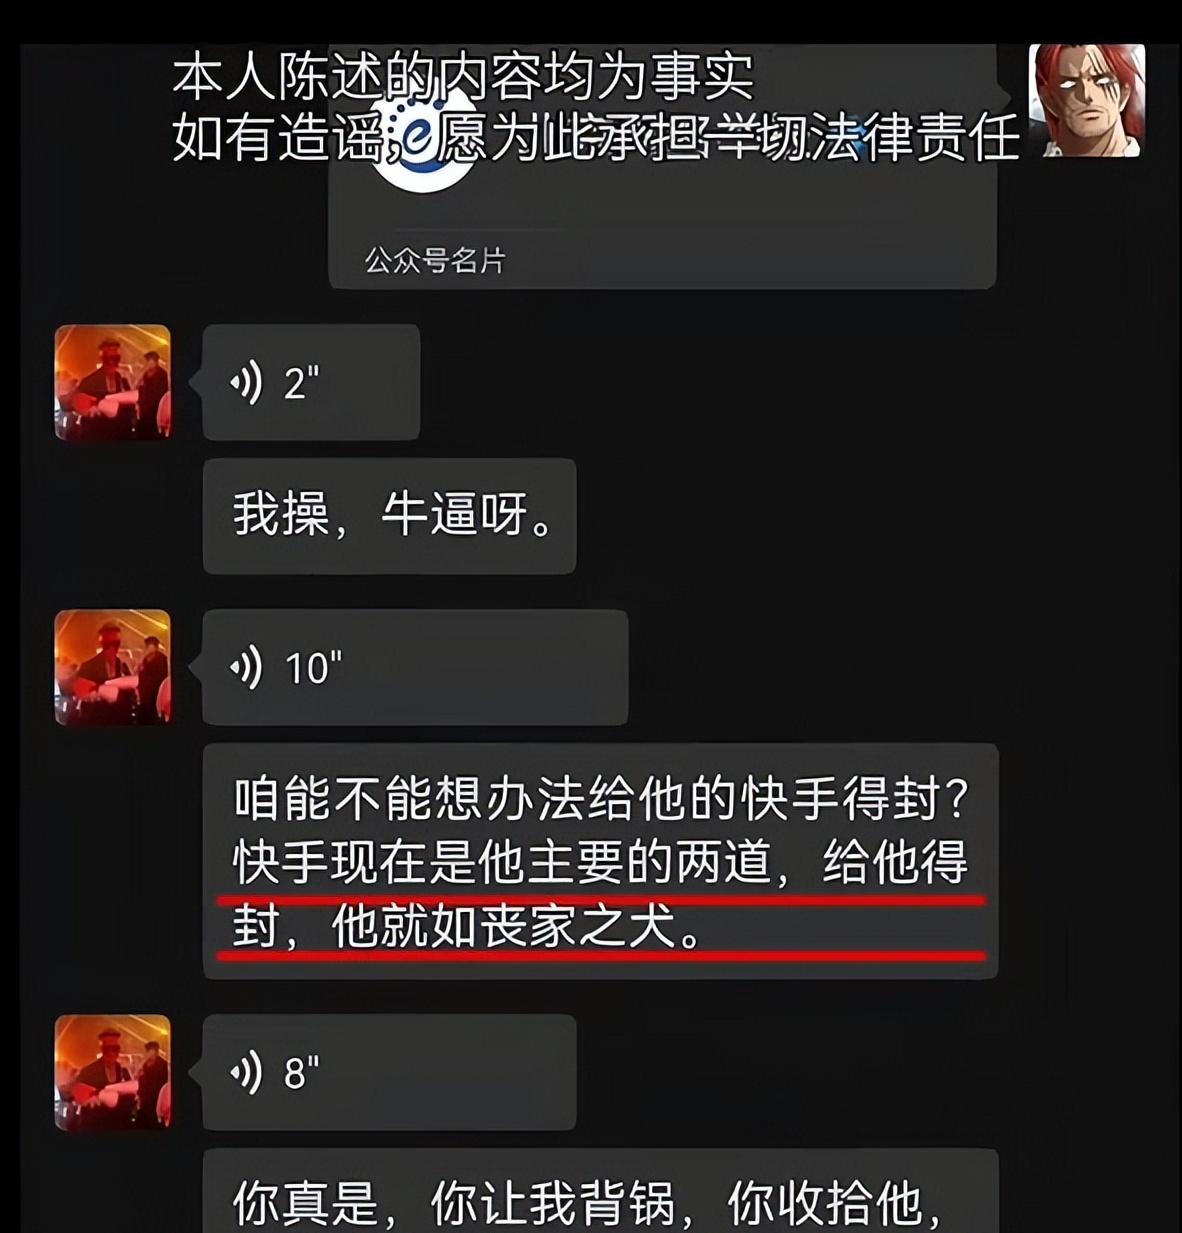
Task: Open the red-haired avatar at top right
Action: click(x=1087, y=100)
